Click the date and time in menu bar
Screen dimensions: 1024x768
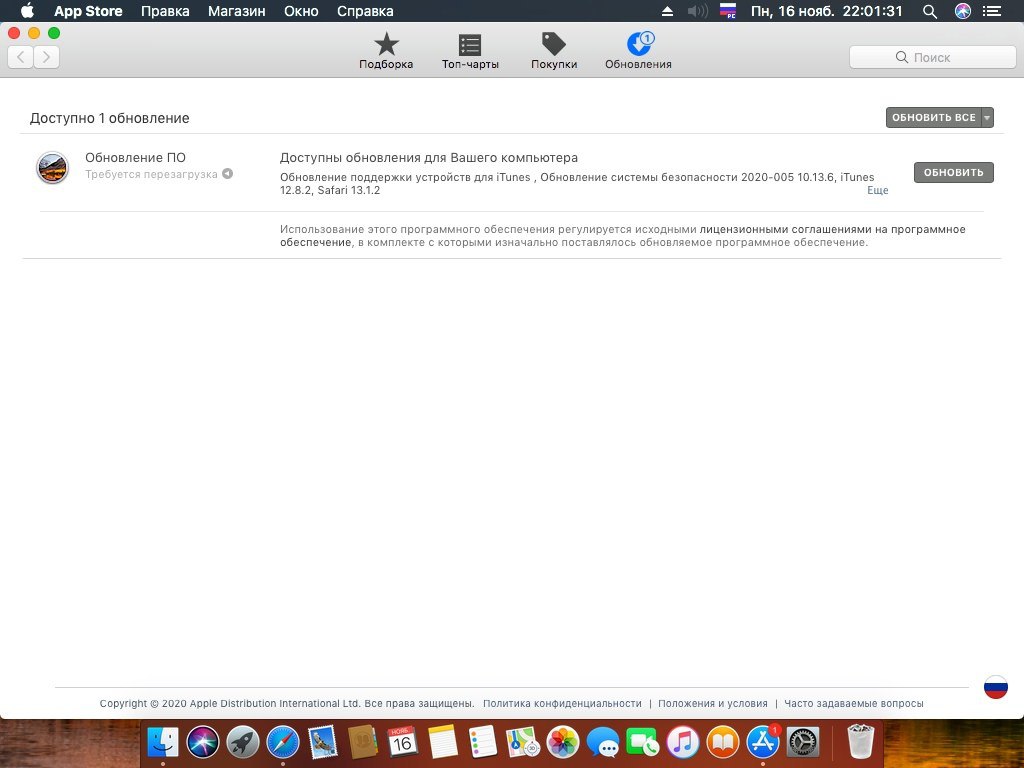coord(827,11)
